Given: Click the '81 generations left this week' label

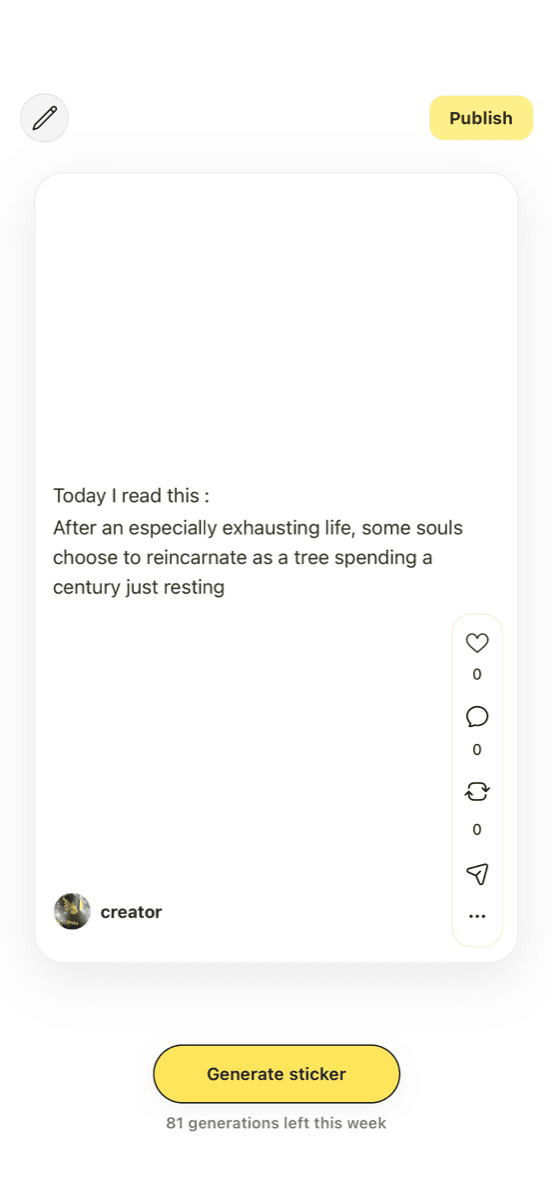Looking at the screenshot, I should [276, 1123].
